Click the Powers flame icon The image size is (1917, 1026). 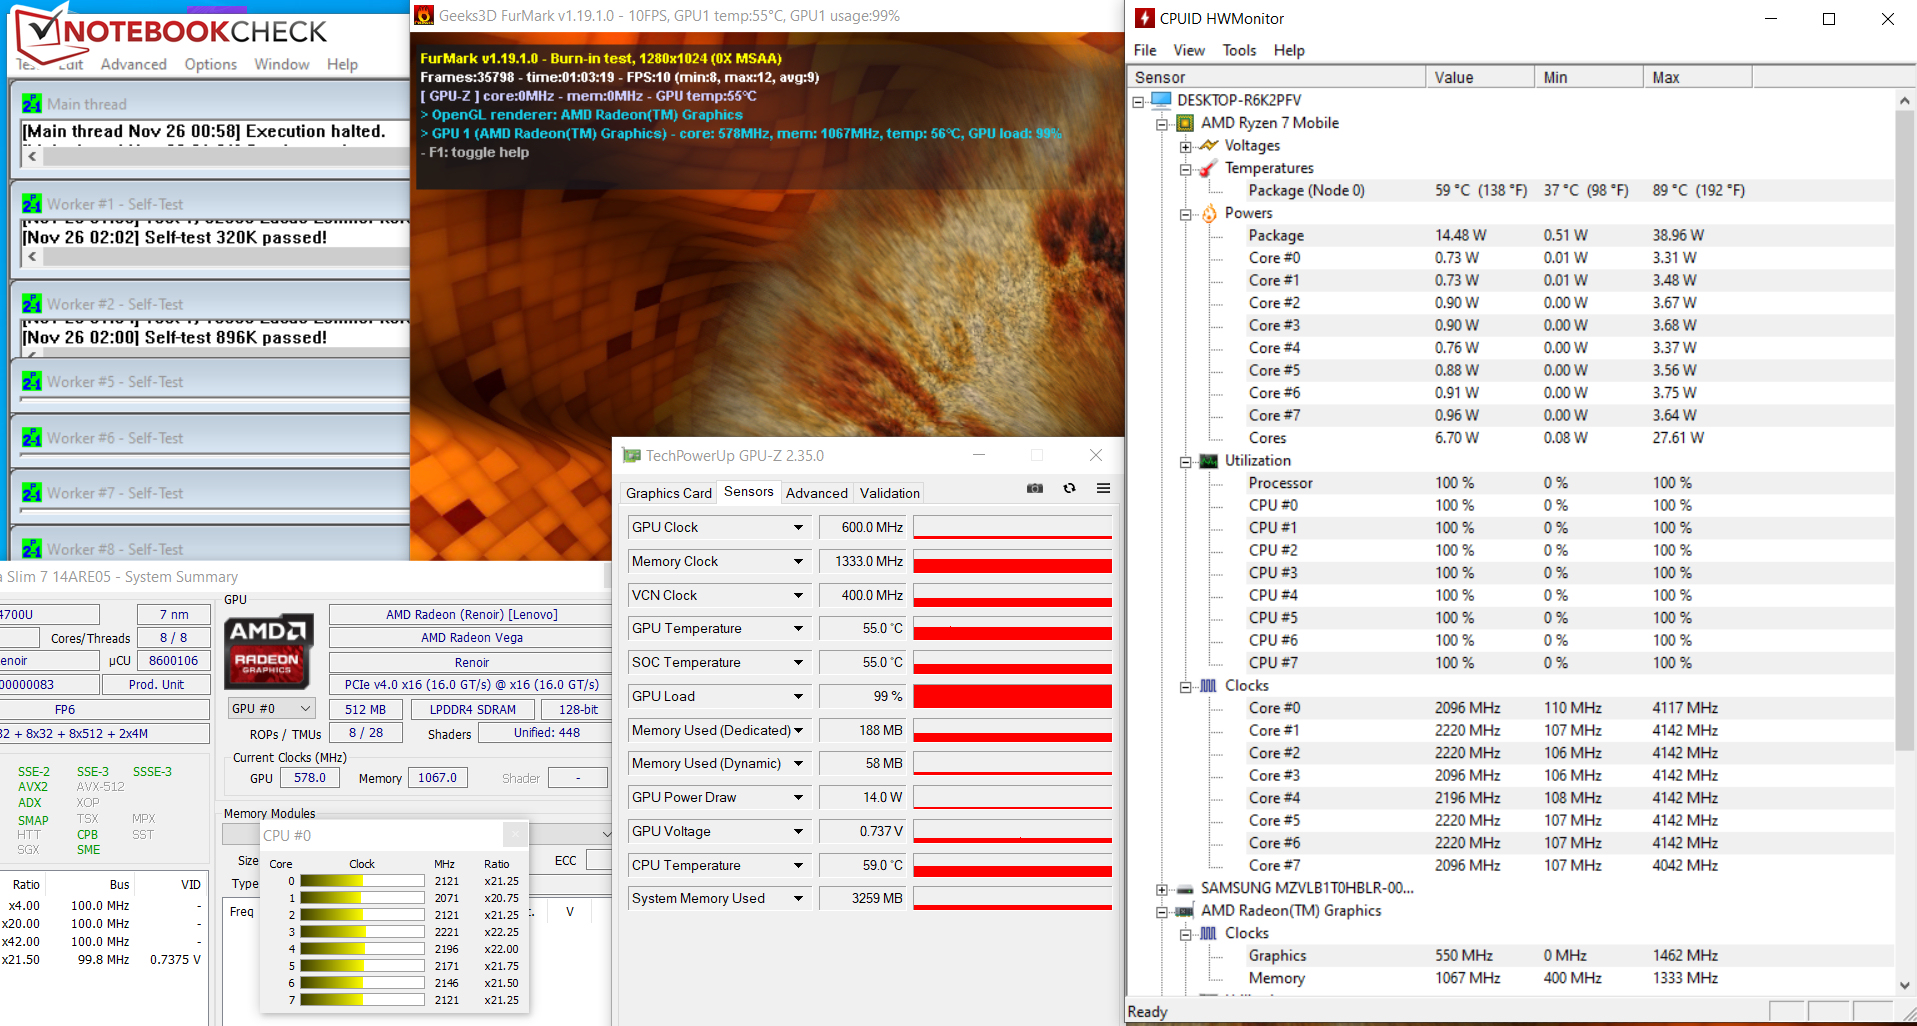(x=1209, y=213)
